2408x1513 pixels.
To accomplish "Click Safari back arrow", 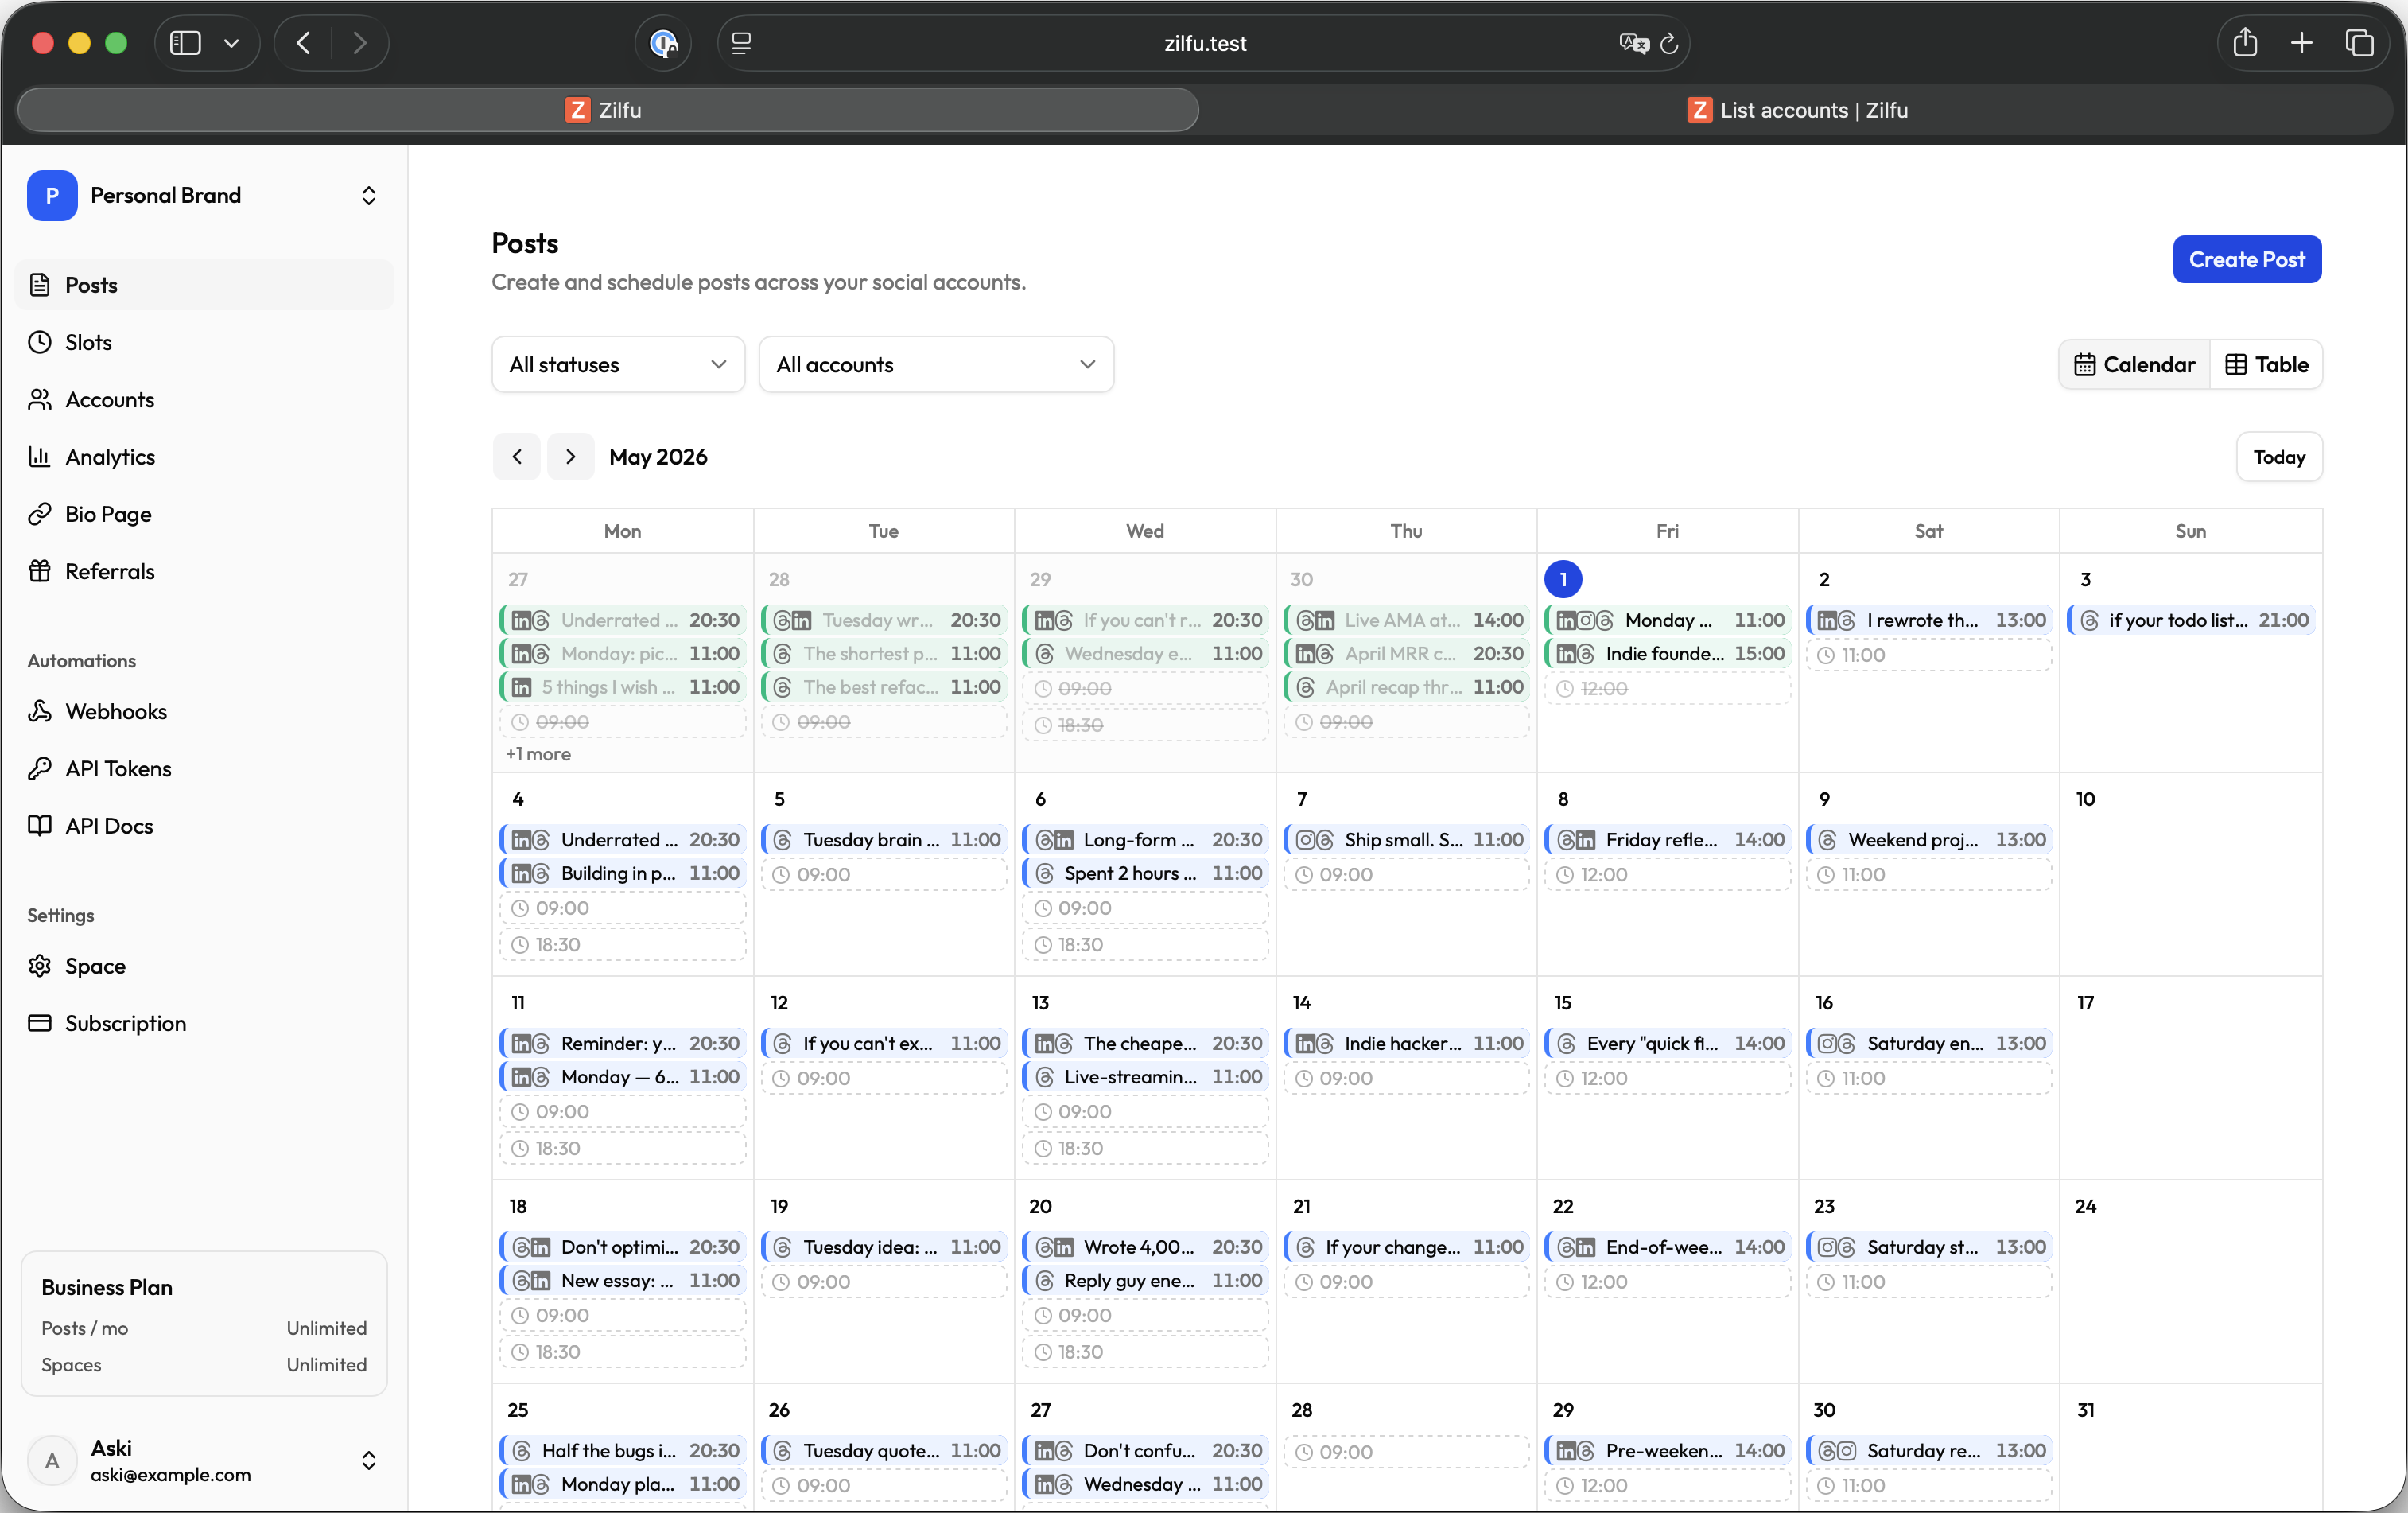I will click(304, 43).
